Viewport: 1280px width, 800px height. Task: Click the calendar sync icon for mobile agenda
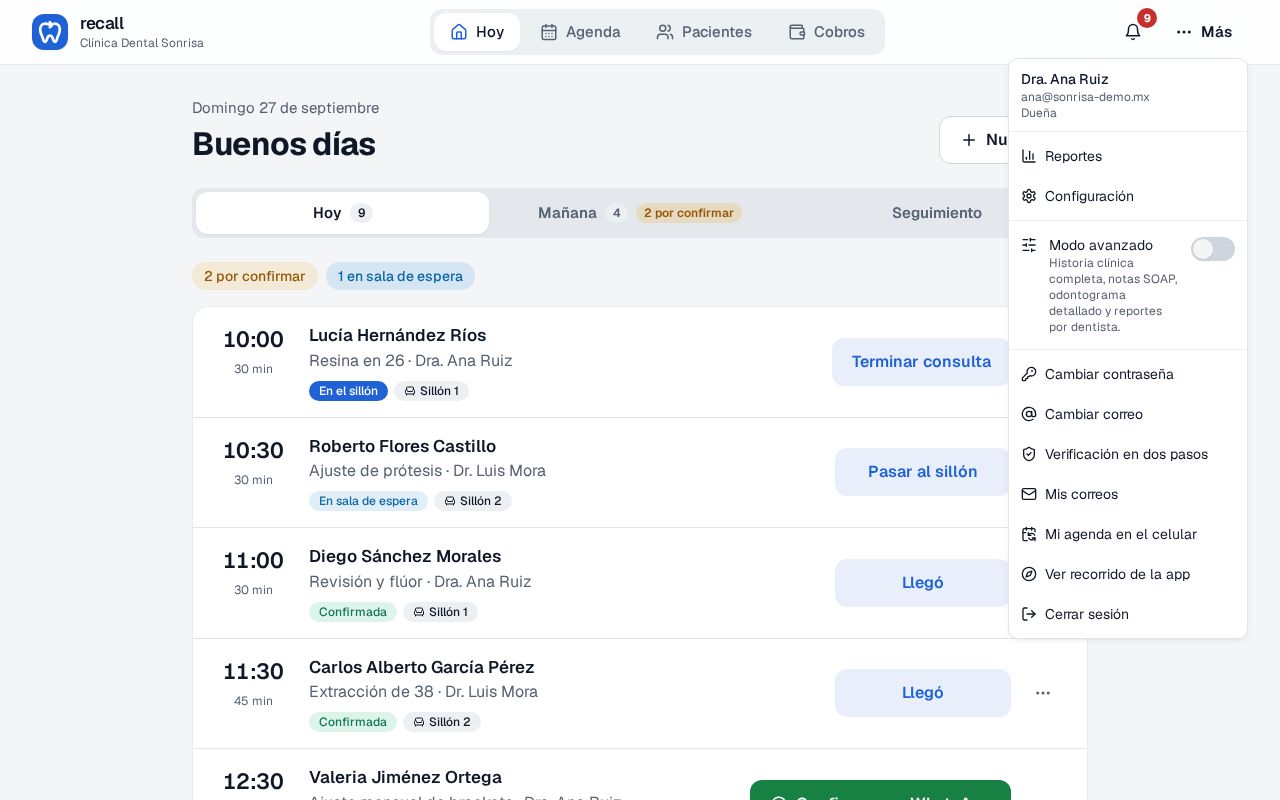click(x=1029, y=534)
